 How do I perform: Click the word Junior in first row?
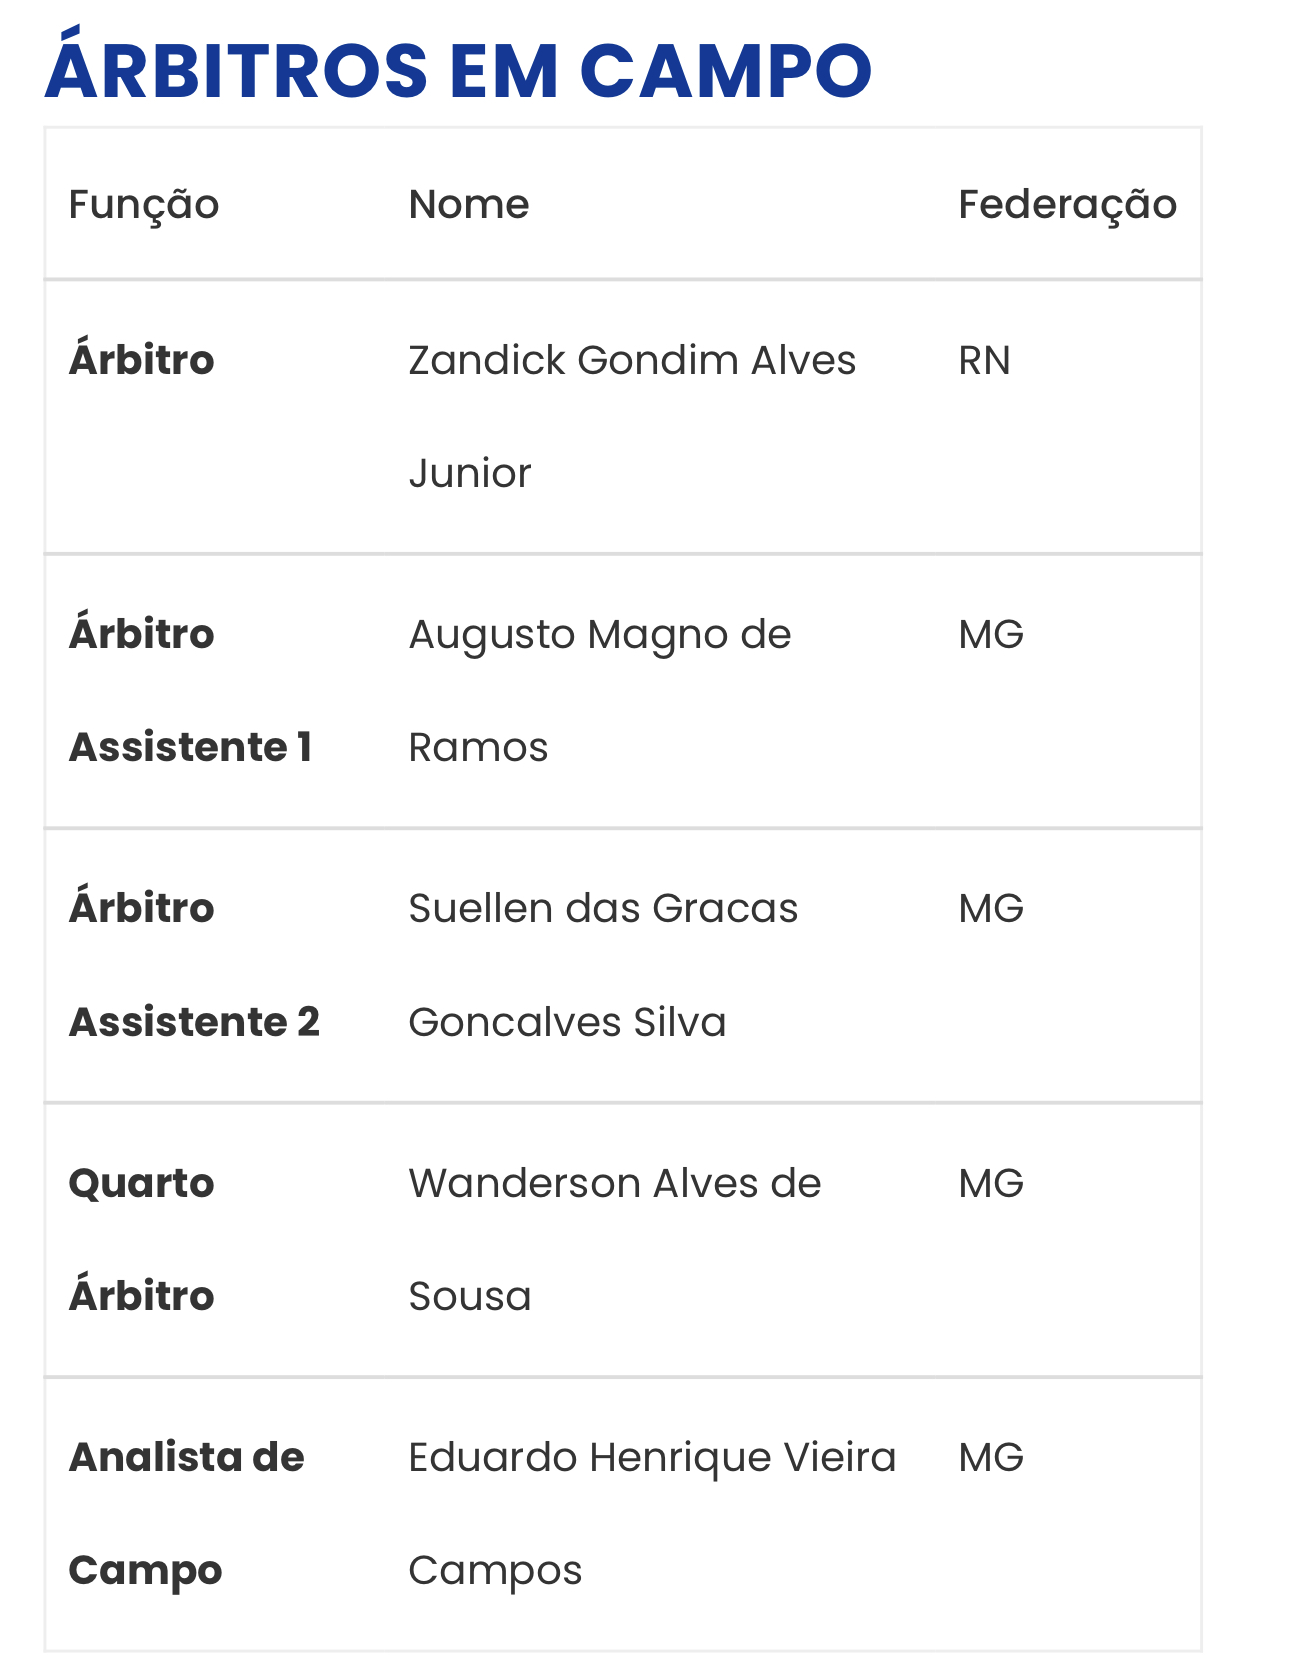click(x=470, y=473)
